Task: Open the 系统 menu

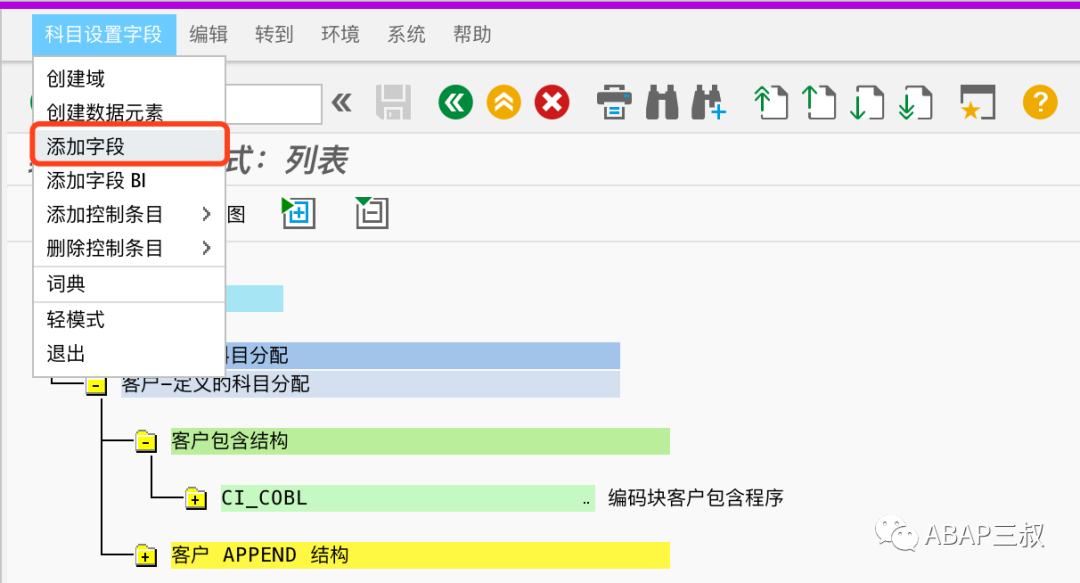Action: tap(406, 34)
